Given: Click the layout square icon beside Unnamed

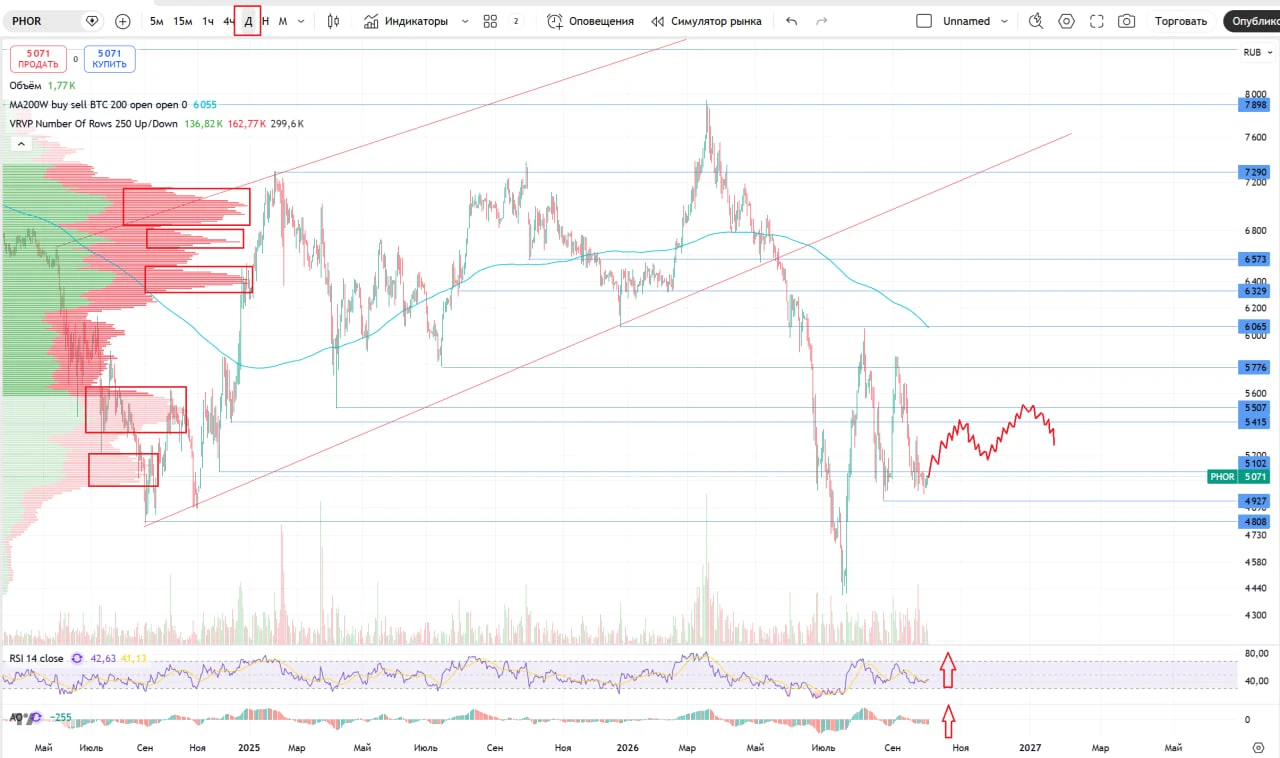Looking at the screenshot, I should tap(924, 21).
